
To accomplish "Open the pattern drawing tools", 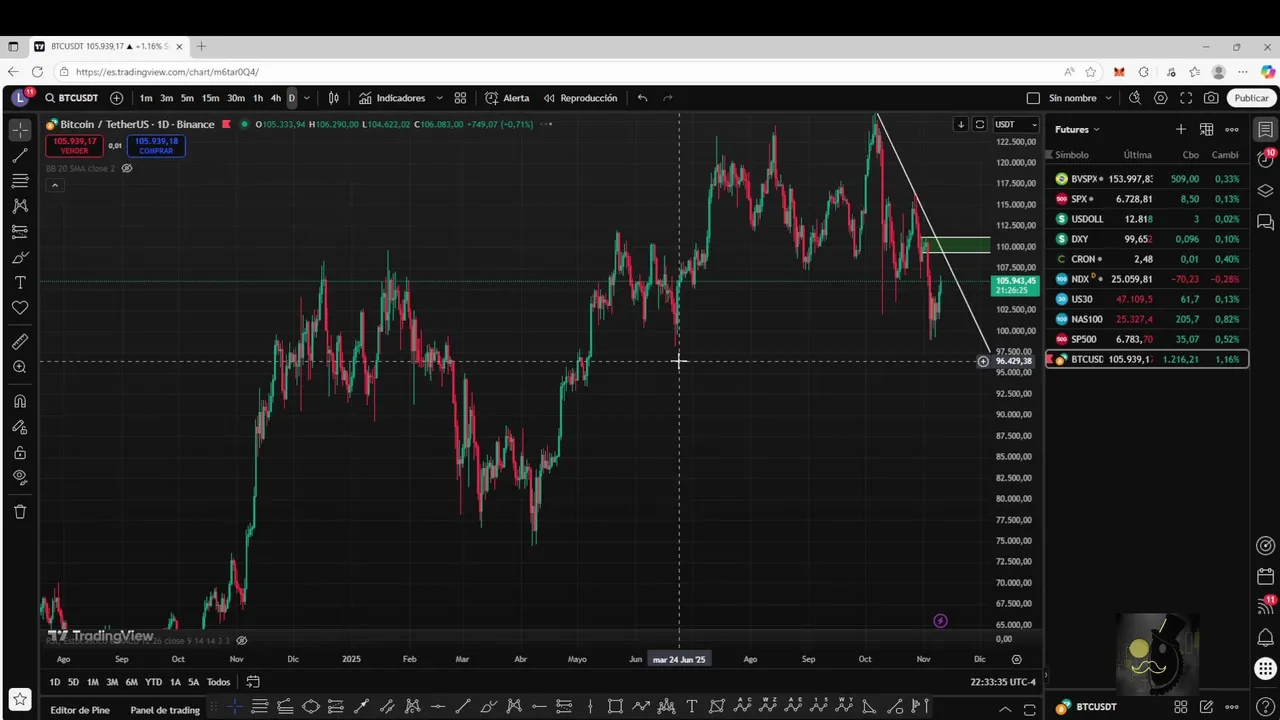I will pos(20,206).
